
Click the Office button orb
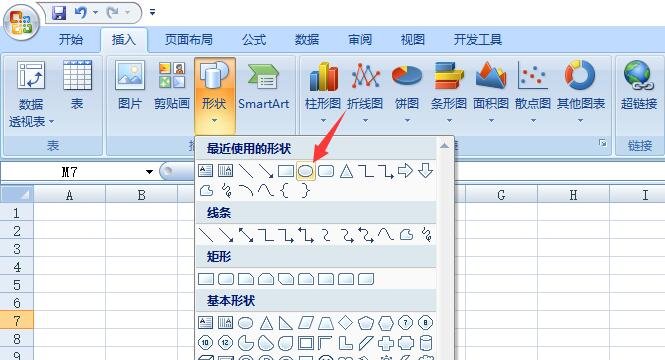coord(21,22)
